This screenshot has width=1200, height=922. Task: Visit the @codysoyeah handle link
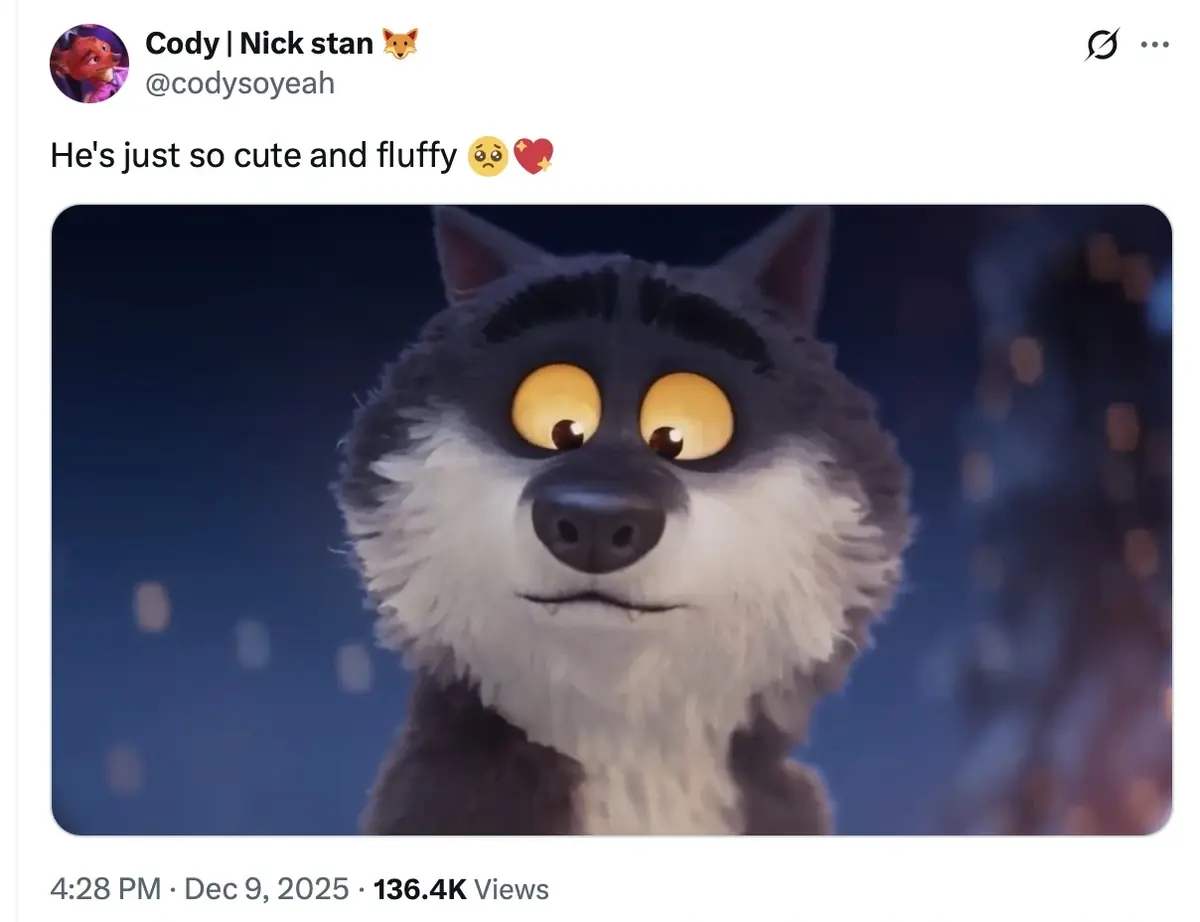(x=240, y=83)
